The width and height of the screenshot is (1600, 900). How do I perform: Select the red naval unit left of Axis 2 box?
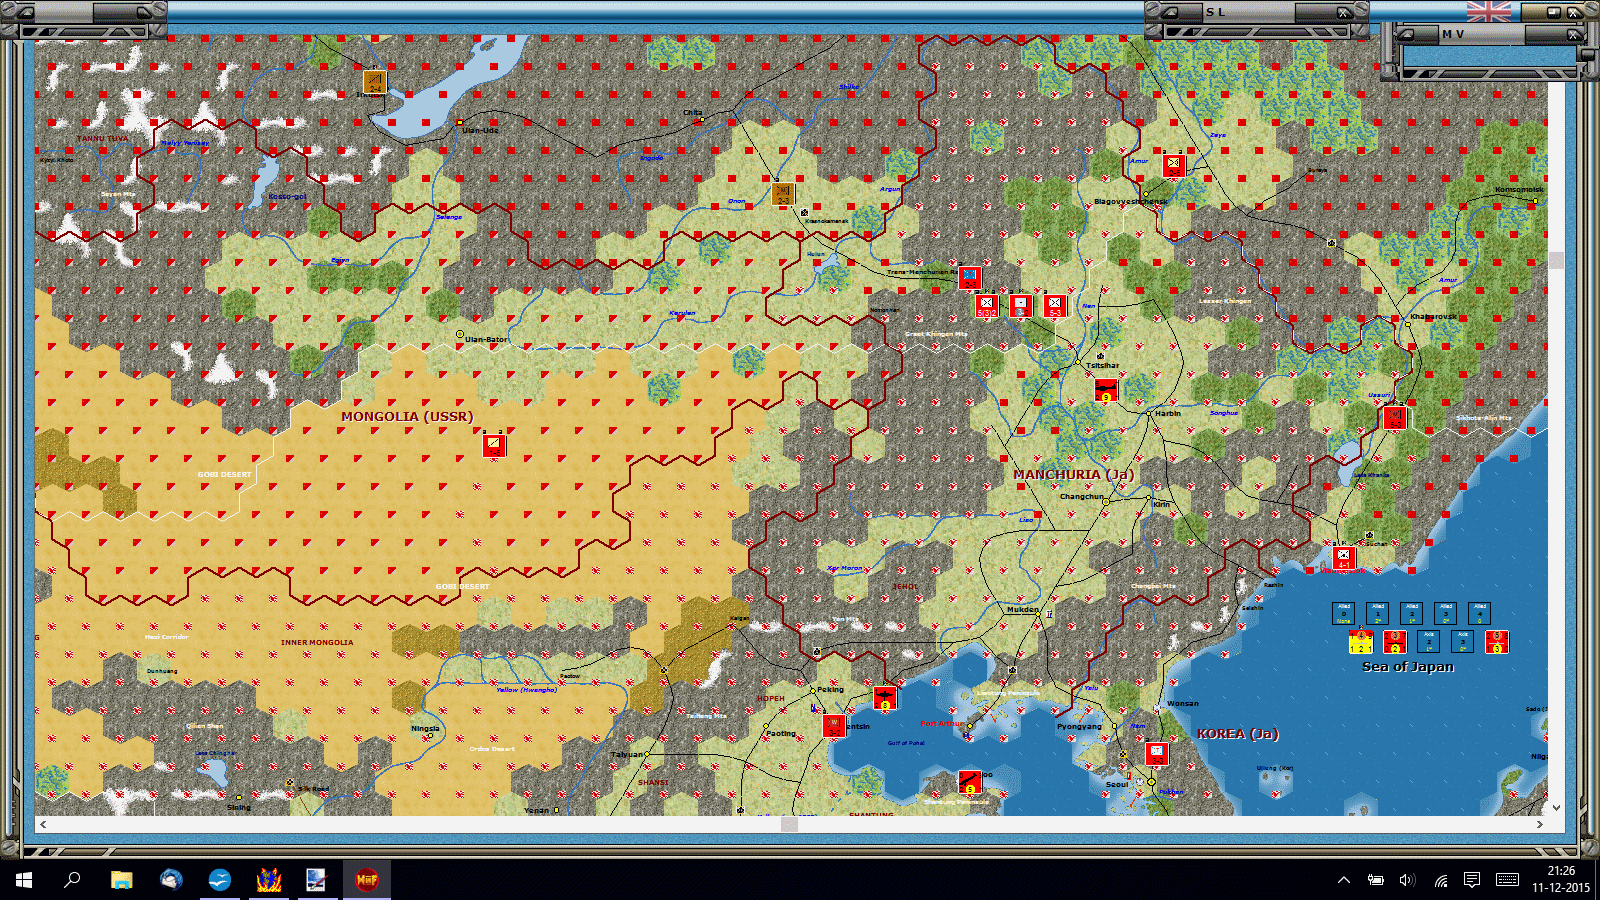(x=1395, y=641)
